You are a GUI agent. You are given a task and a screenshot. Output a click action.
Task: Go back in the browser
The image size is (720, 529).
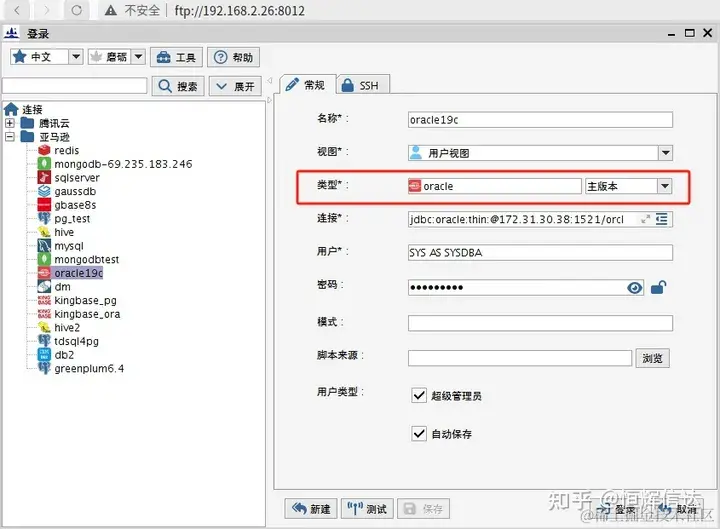[17, 10]
